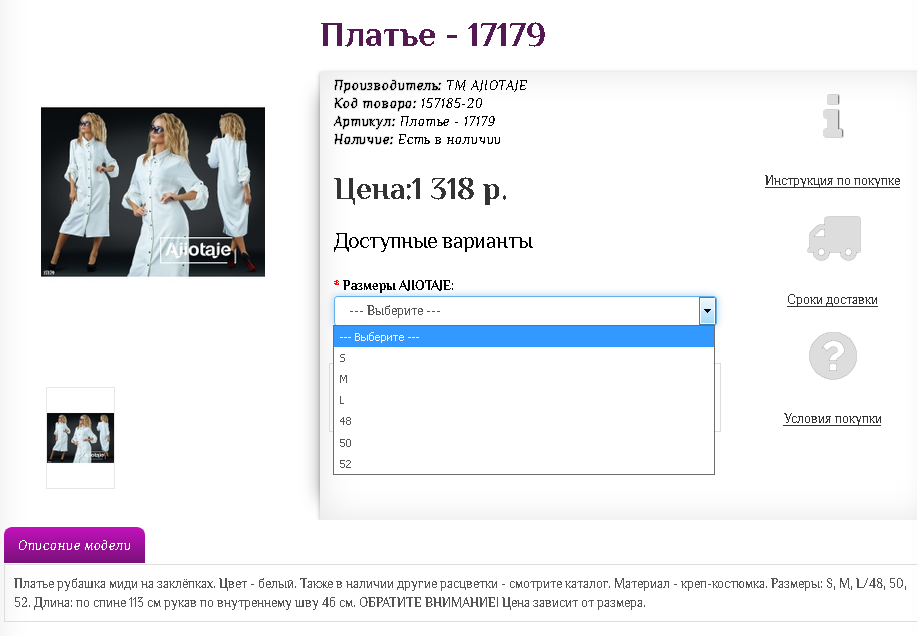Click the main dress product photo
917x636 pixels.
[x=153, y=192]
